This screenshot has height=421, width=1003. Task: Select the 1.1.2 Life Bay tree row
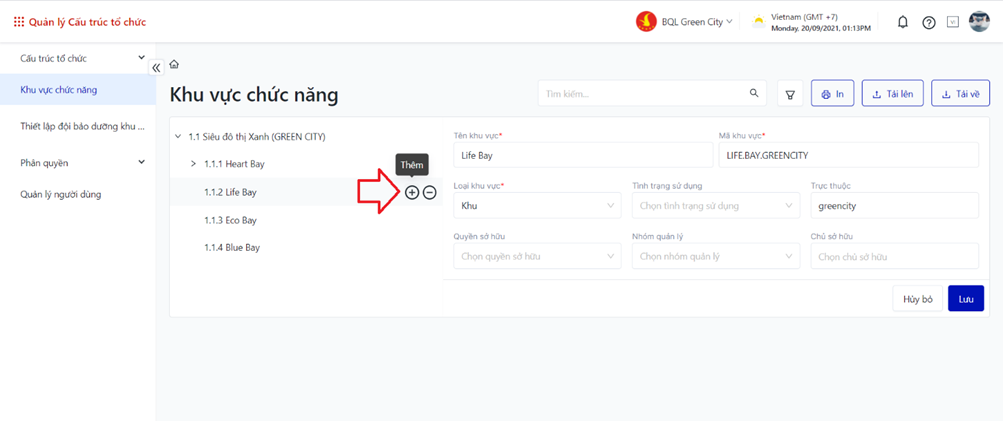(306, 192)
